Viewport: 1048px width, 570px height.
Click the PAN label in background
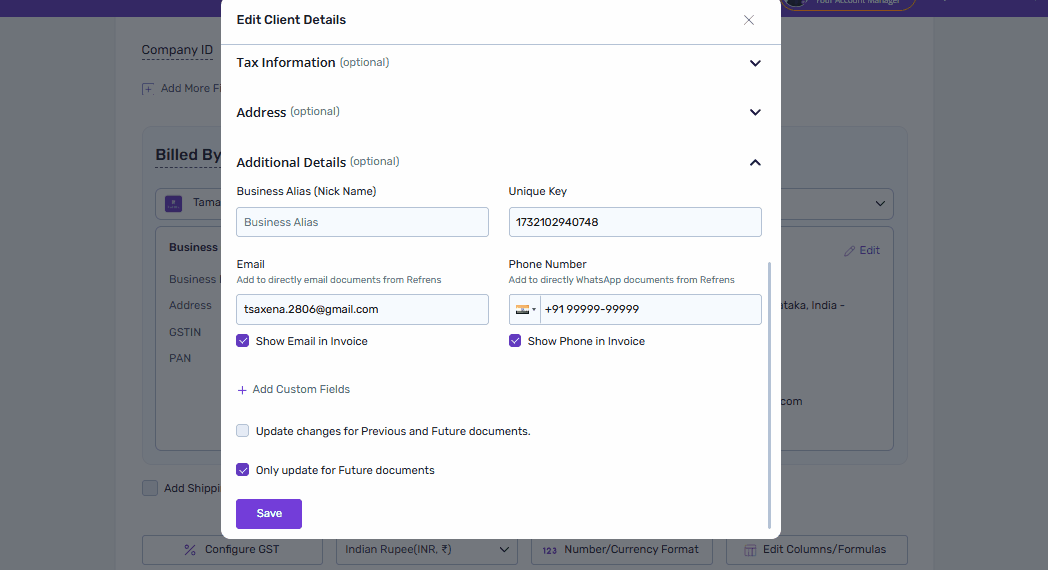[180, 358]
